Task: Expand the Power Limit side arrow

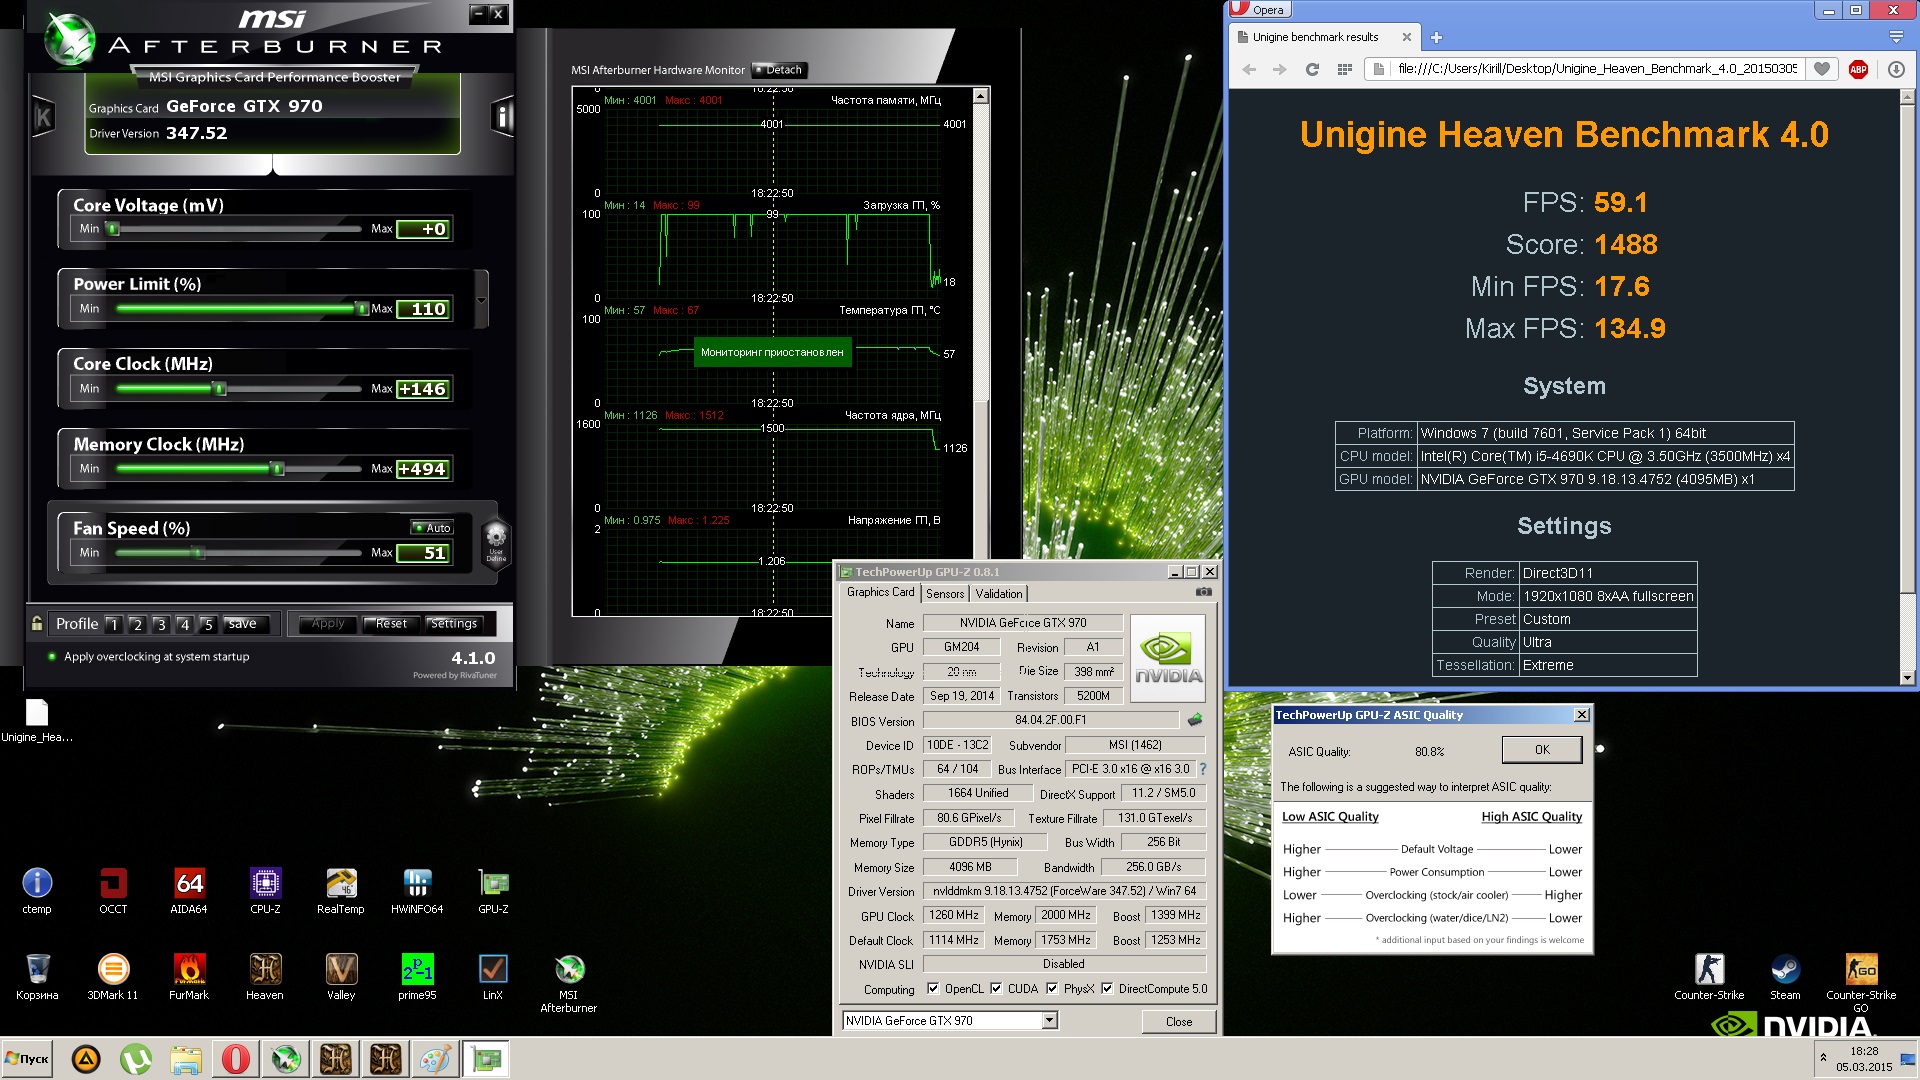Action: (x=482, y=300)
